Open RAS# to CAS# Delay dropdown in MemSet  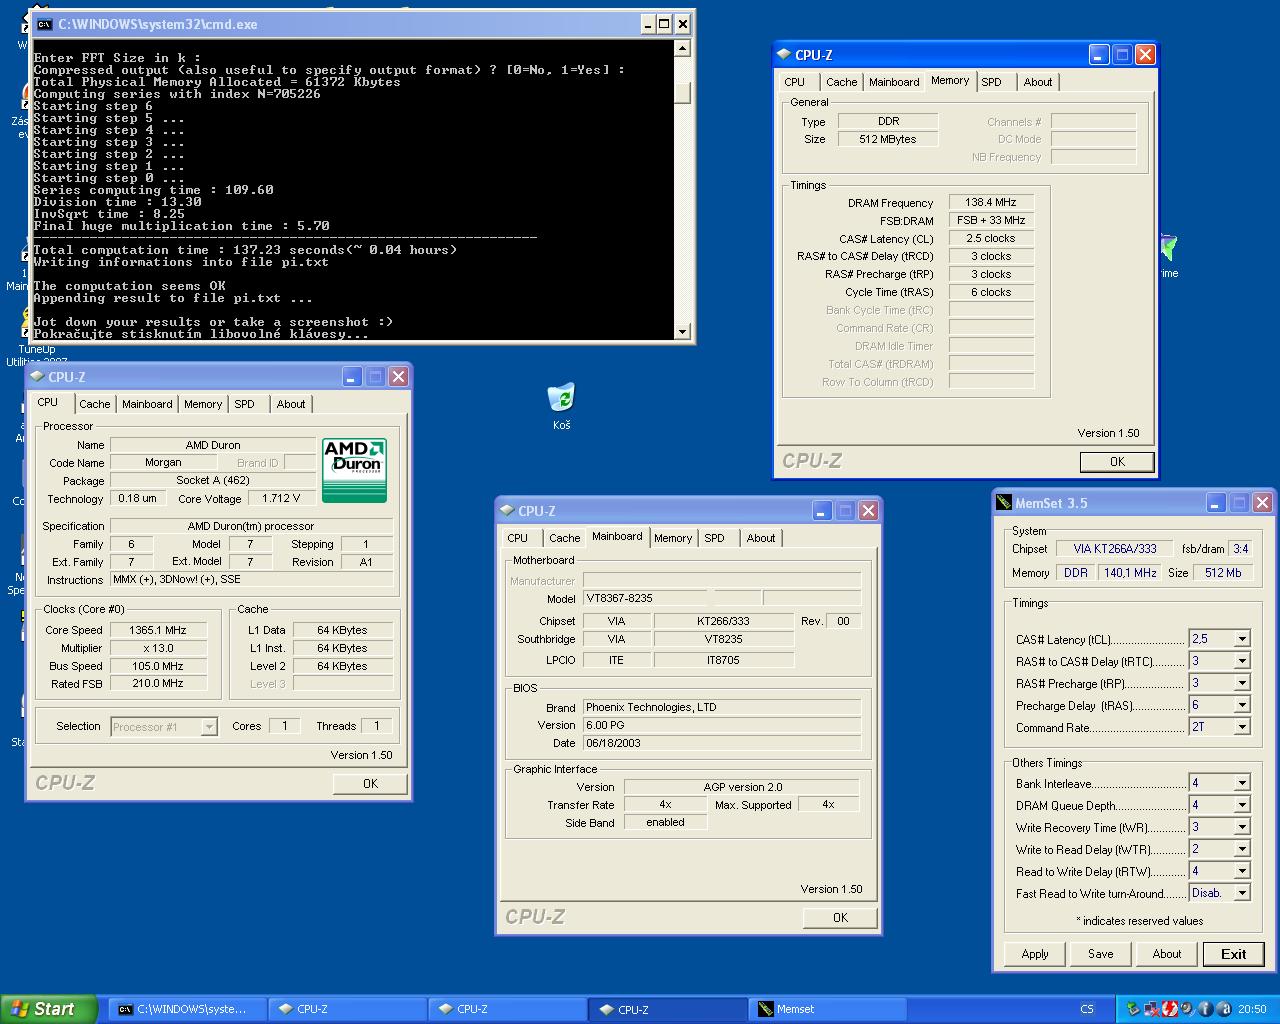click(1242, 661)
